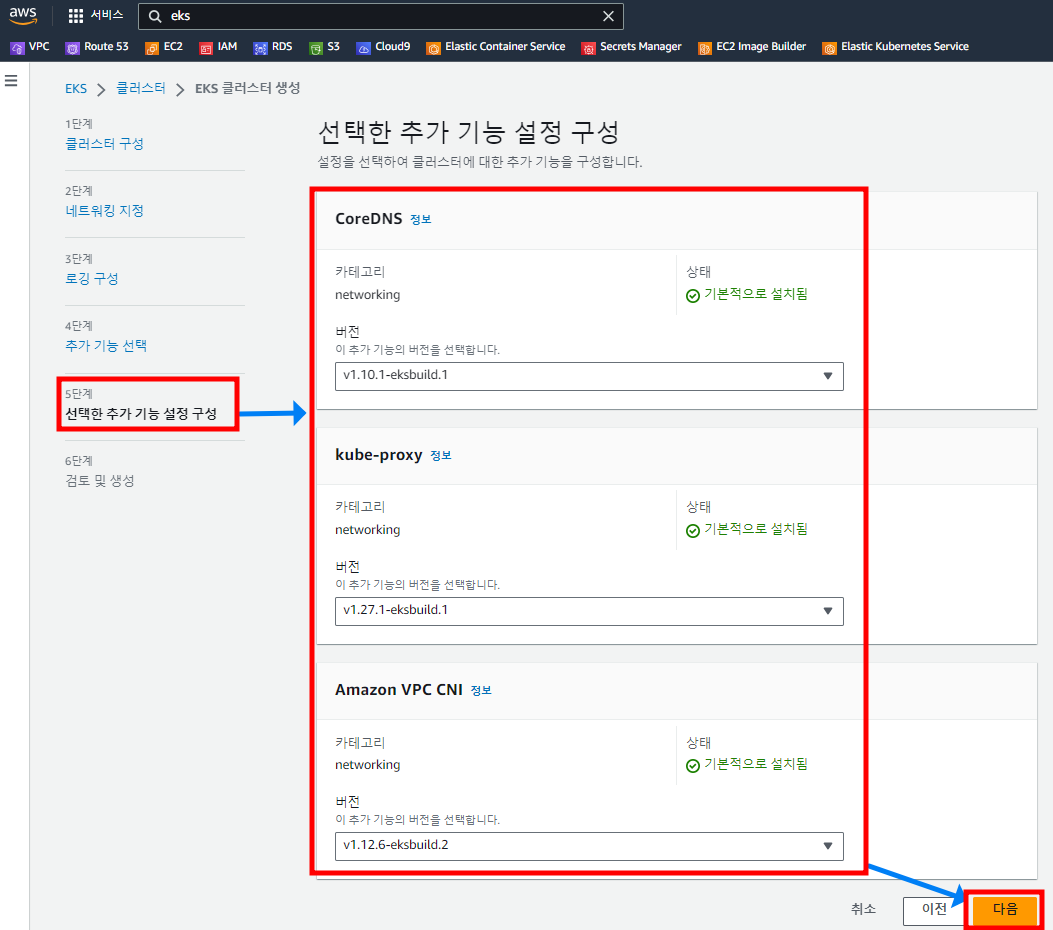
Task: Click the CoreDNS section title
Action: [x=369, y=219]
